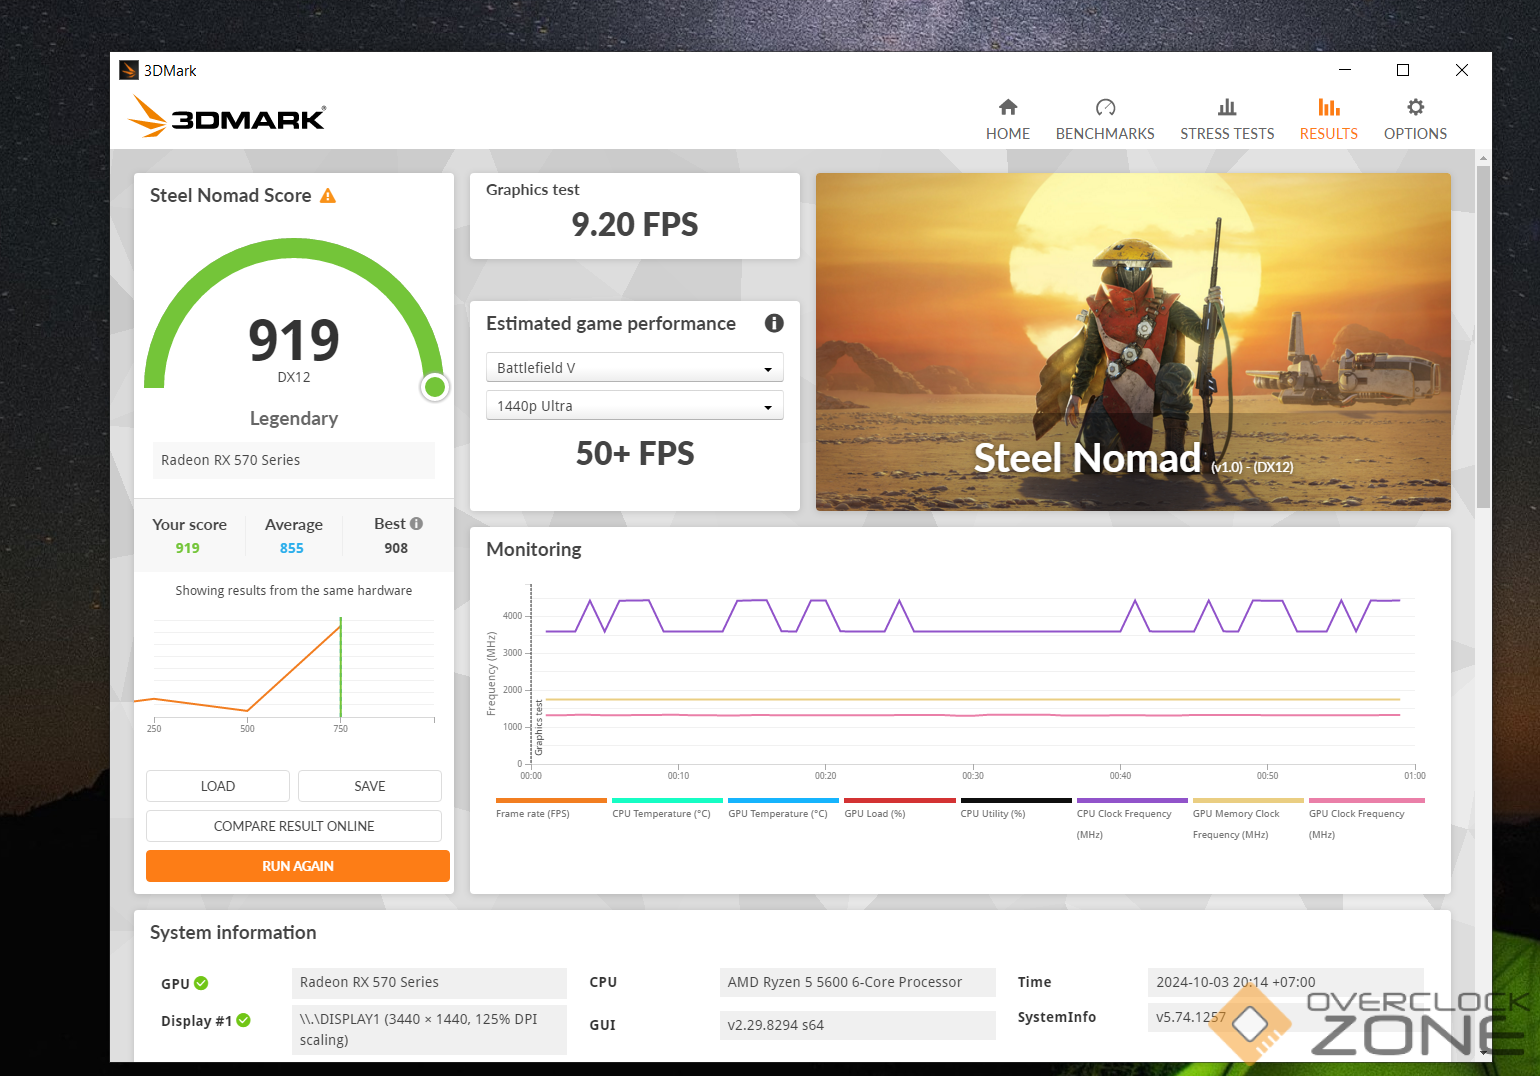Toggle the Frame rate (FPS) legend swatch

point(551,800)
